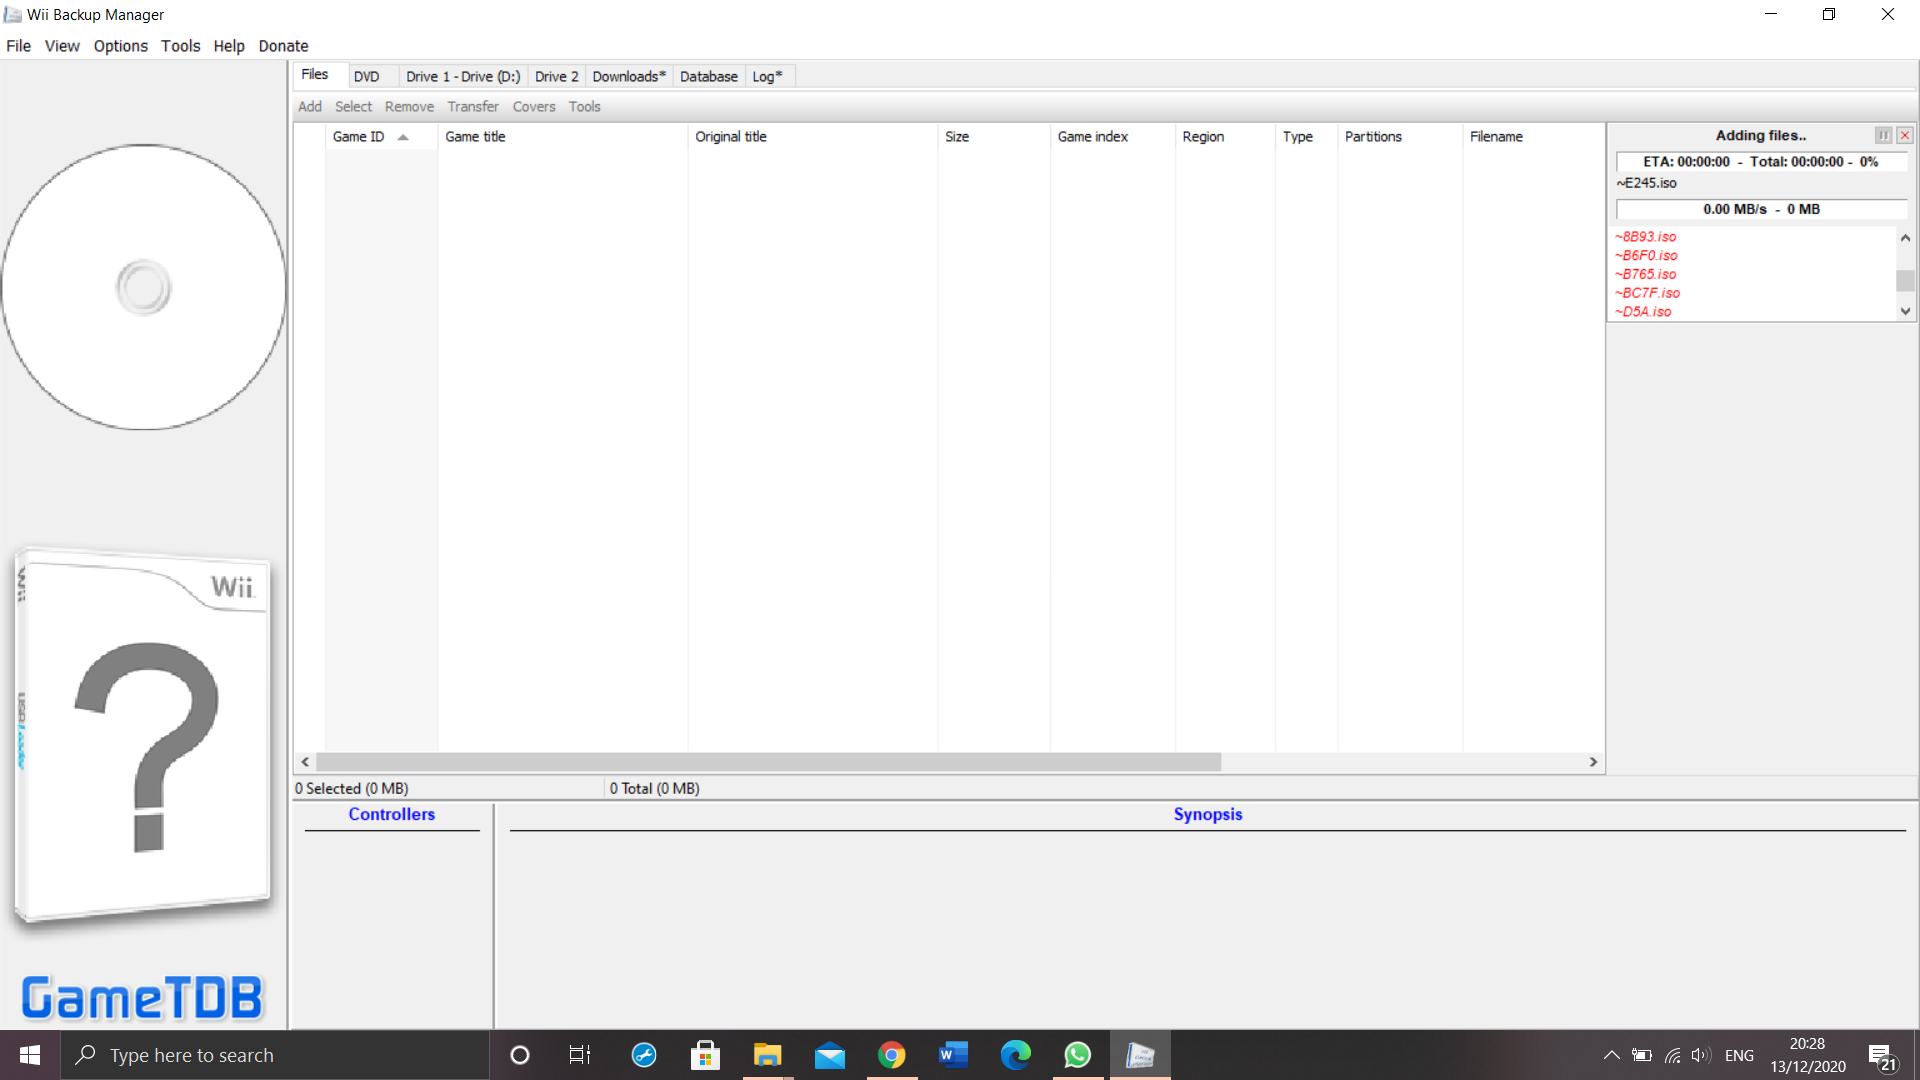The image size is (1920, 1080).
Task: Open WhatsApp from the taskbar
Action: 1078,1055
